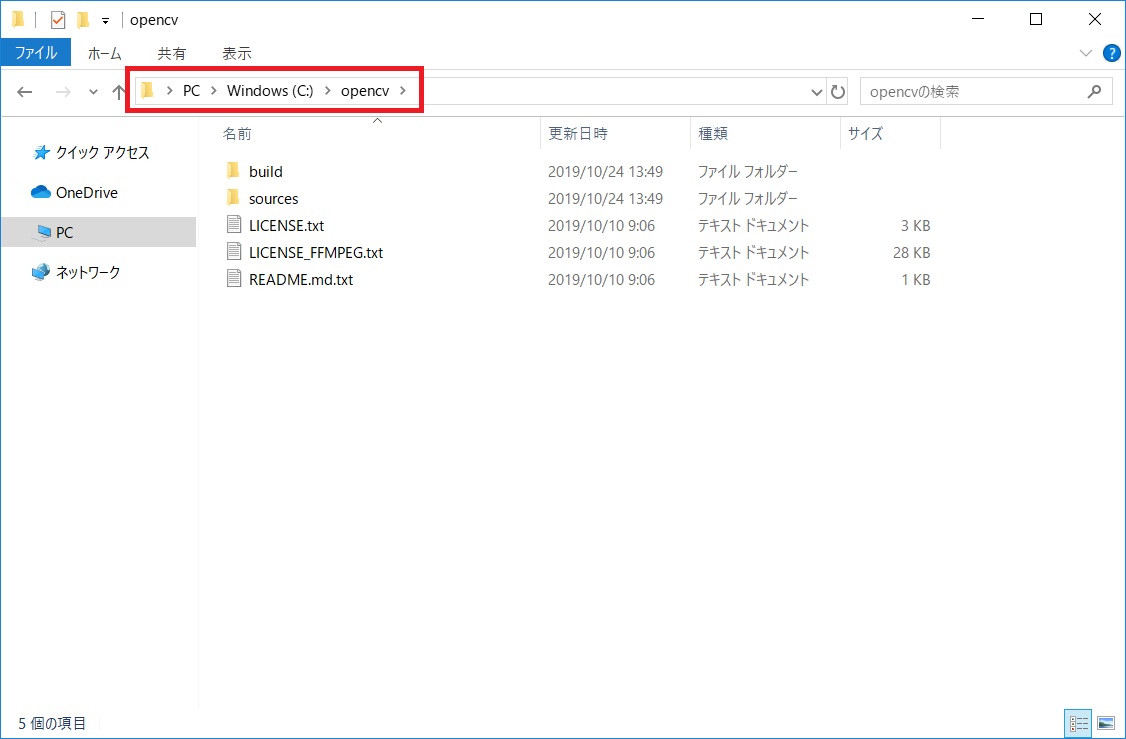Select OneDrive in navigation pane

tap(87, 192)
